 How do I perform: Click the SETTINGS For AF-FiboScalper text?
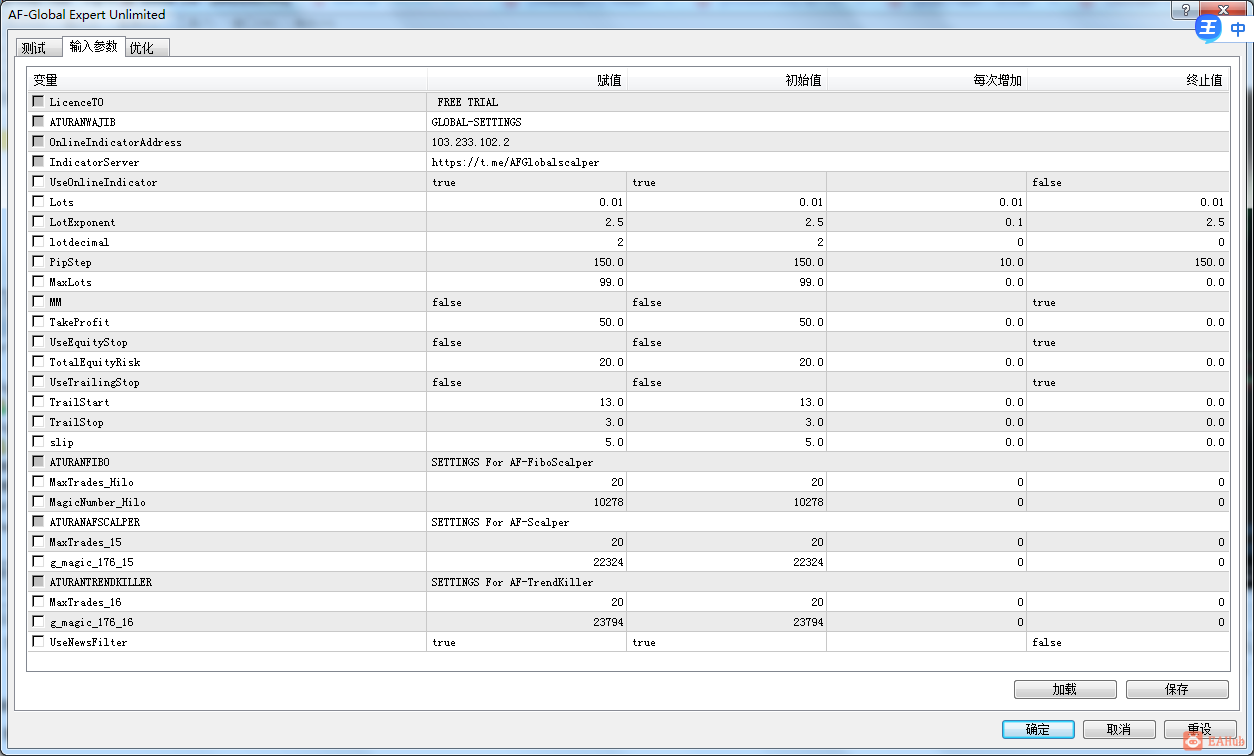(x=512, y=462)
